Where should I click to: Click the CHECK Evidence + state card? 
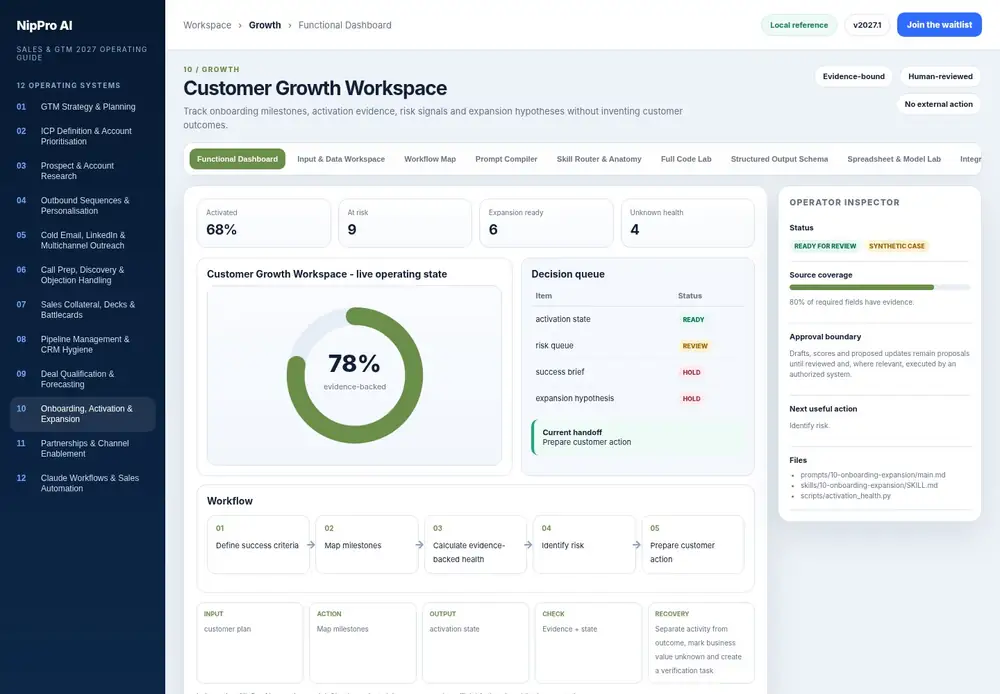(588, 643)
